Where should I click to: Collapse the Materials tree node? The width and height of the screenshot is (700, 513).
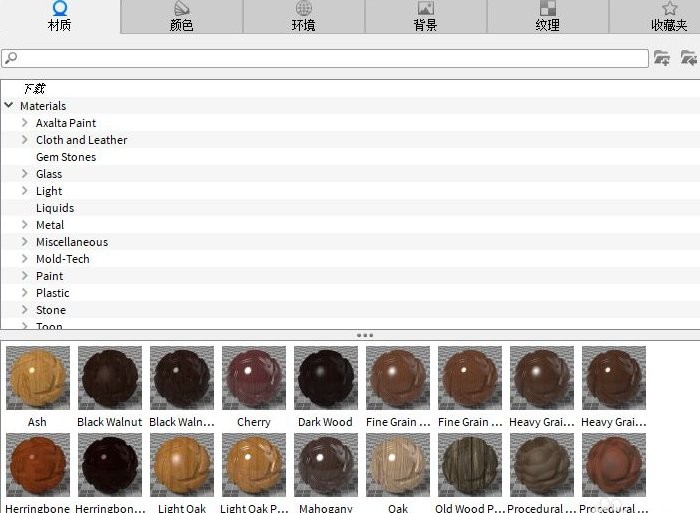(8, 105)
